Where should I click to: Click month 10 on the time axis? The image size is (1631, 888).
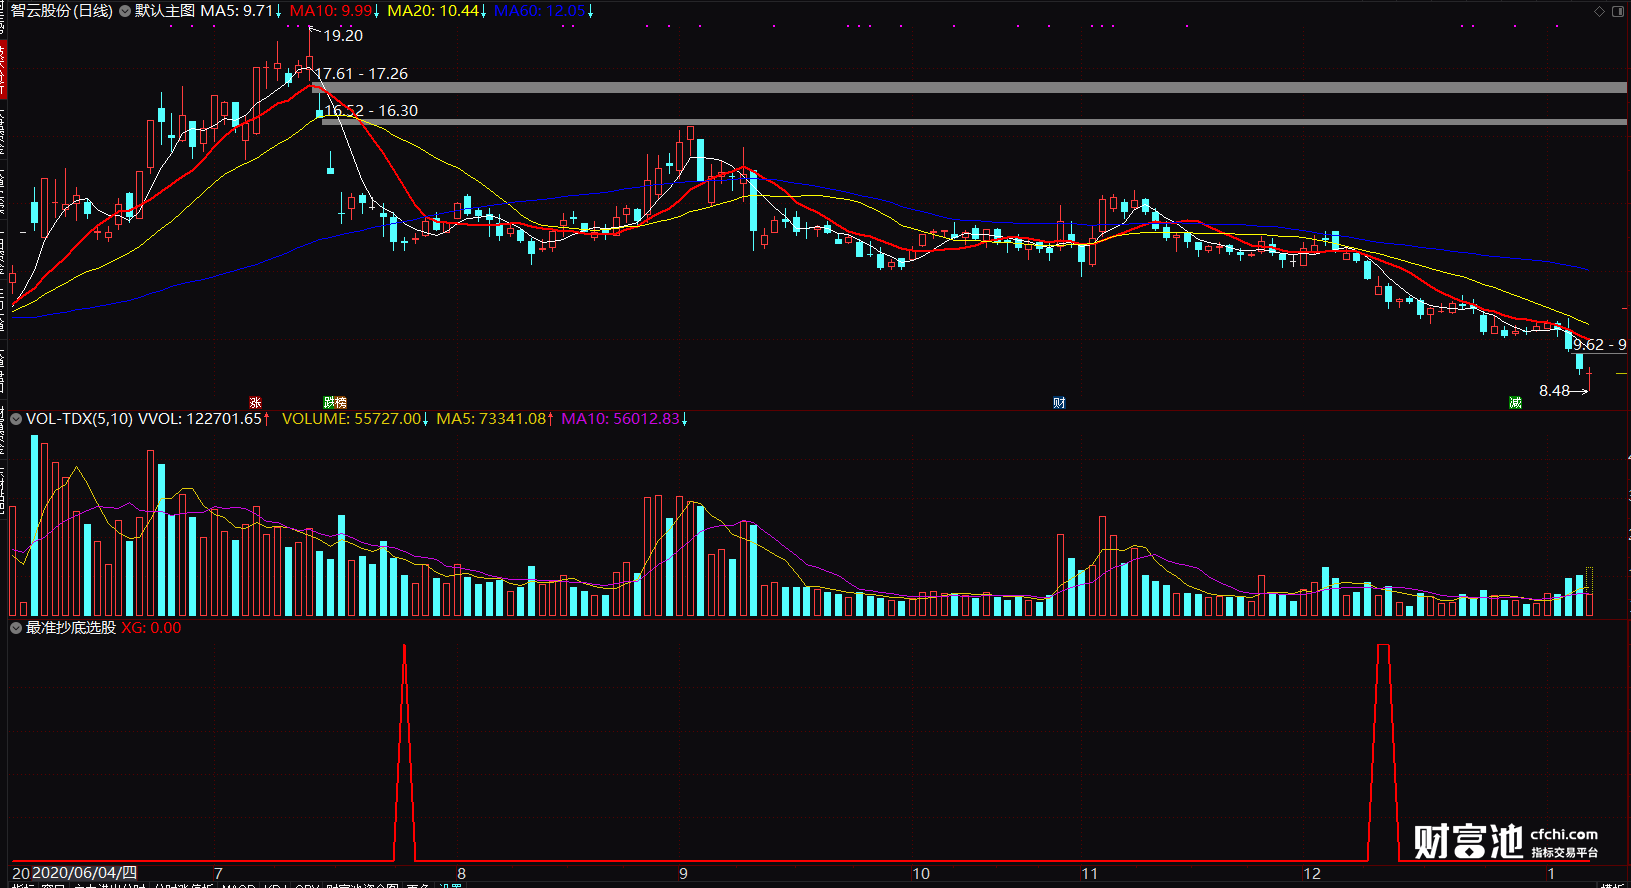tap(921, 874)
